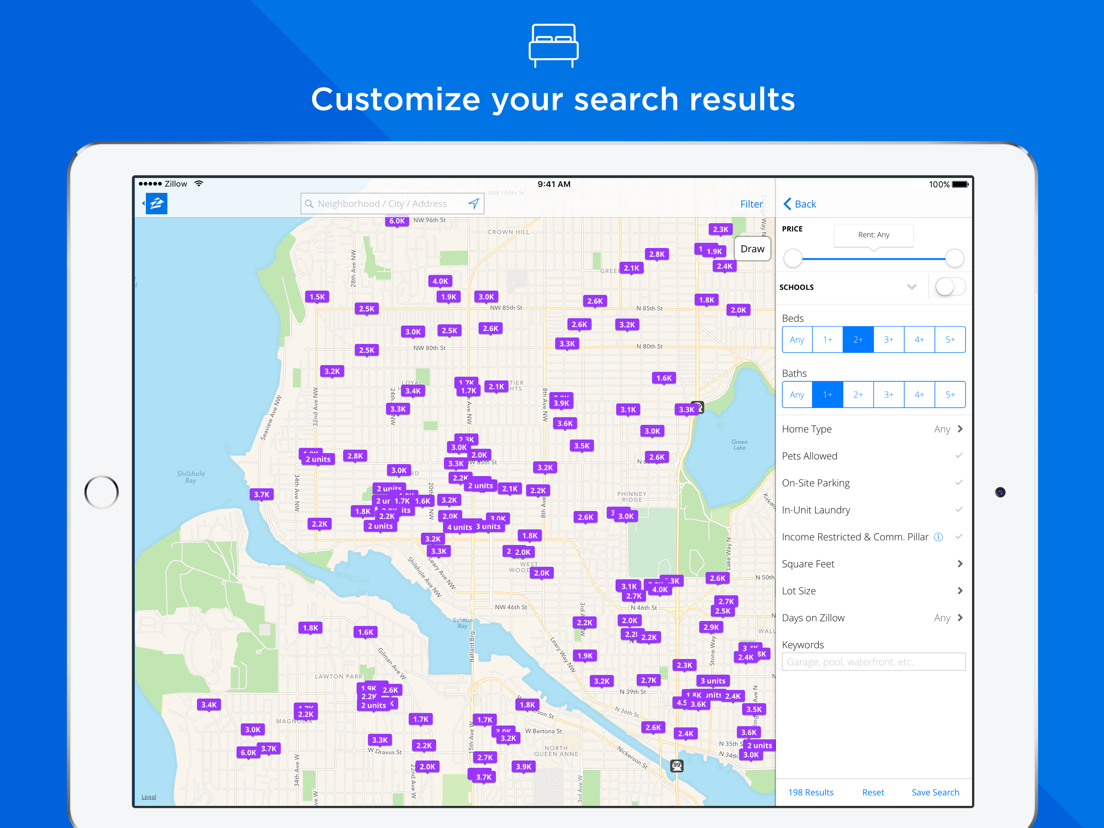The image size is (1104, 828).
Task: Click the price range slider track
Action: coord(873,258)
